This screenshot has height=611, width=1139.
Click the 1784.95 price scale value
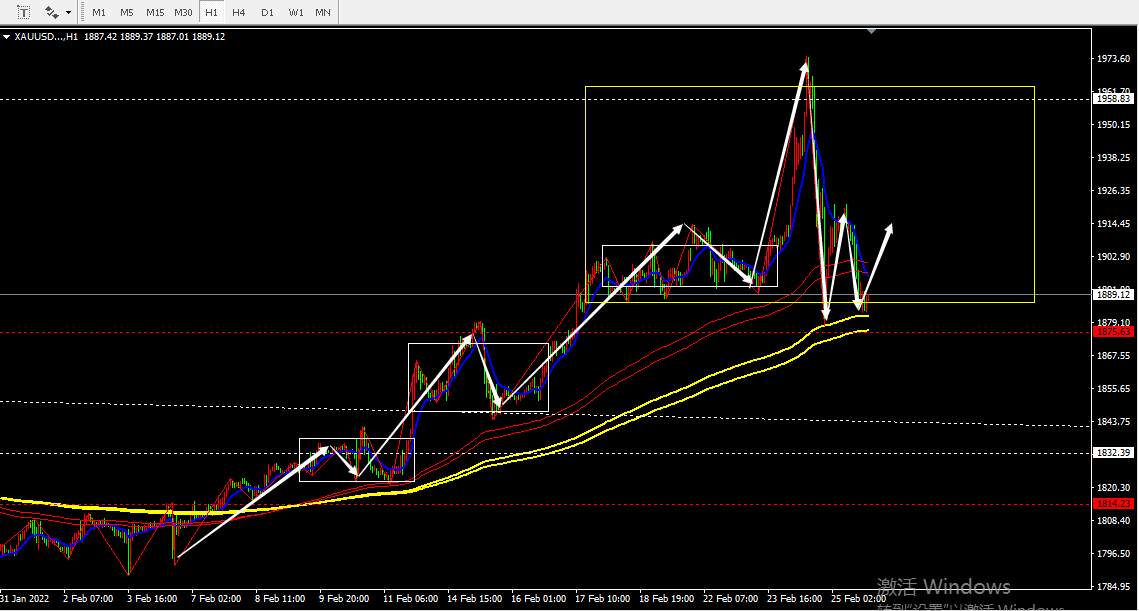[x=1113, y=586]
